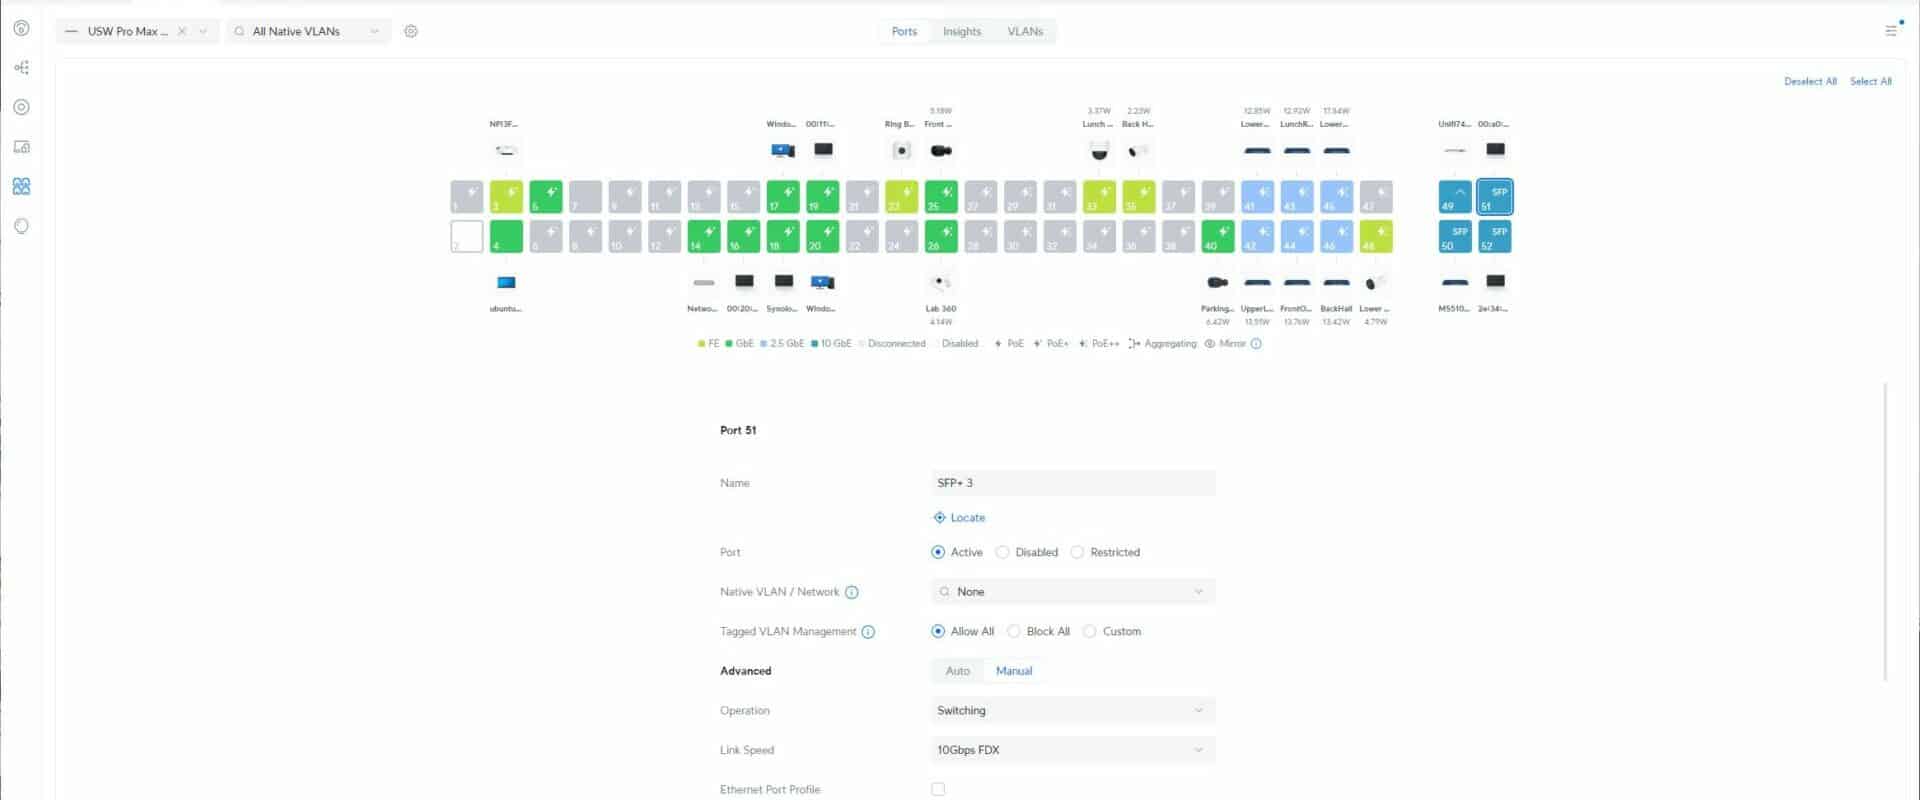
Task: Open the Operation Switching dropdown
Action: point(1073,710)
